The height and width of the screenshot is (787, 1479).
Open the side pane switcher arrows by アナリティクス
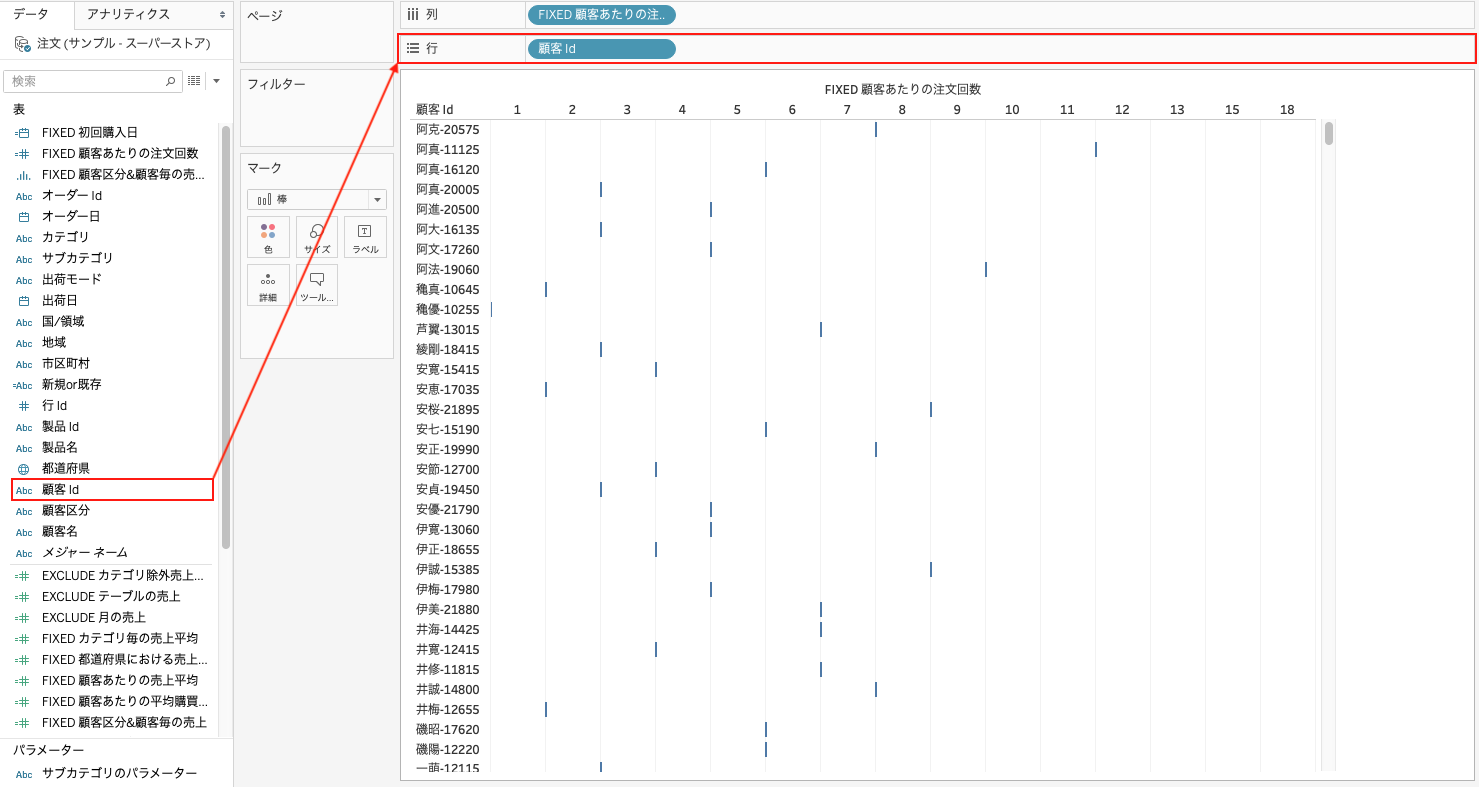(222, 15)
